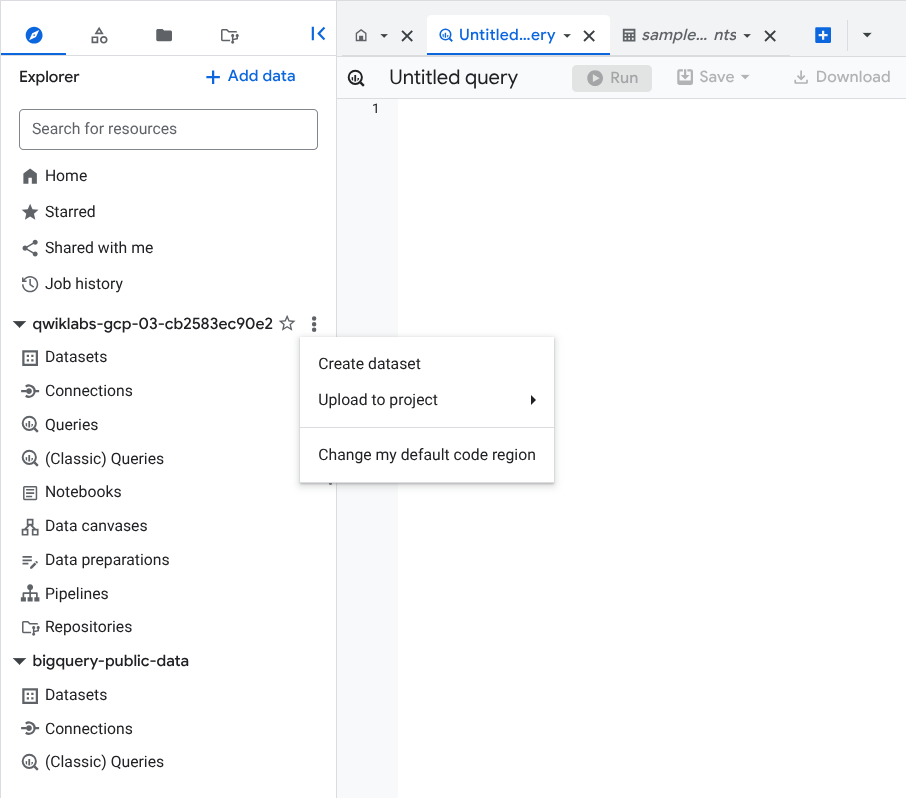The image size is (906, 798).
Task: Click the Add data button
Action: coord(249,76)
